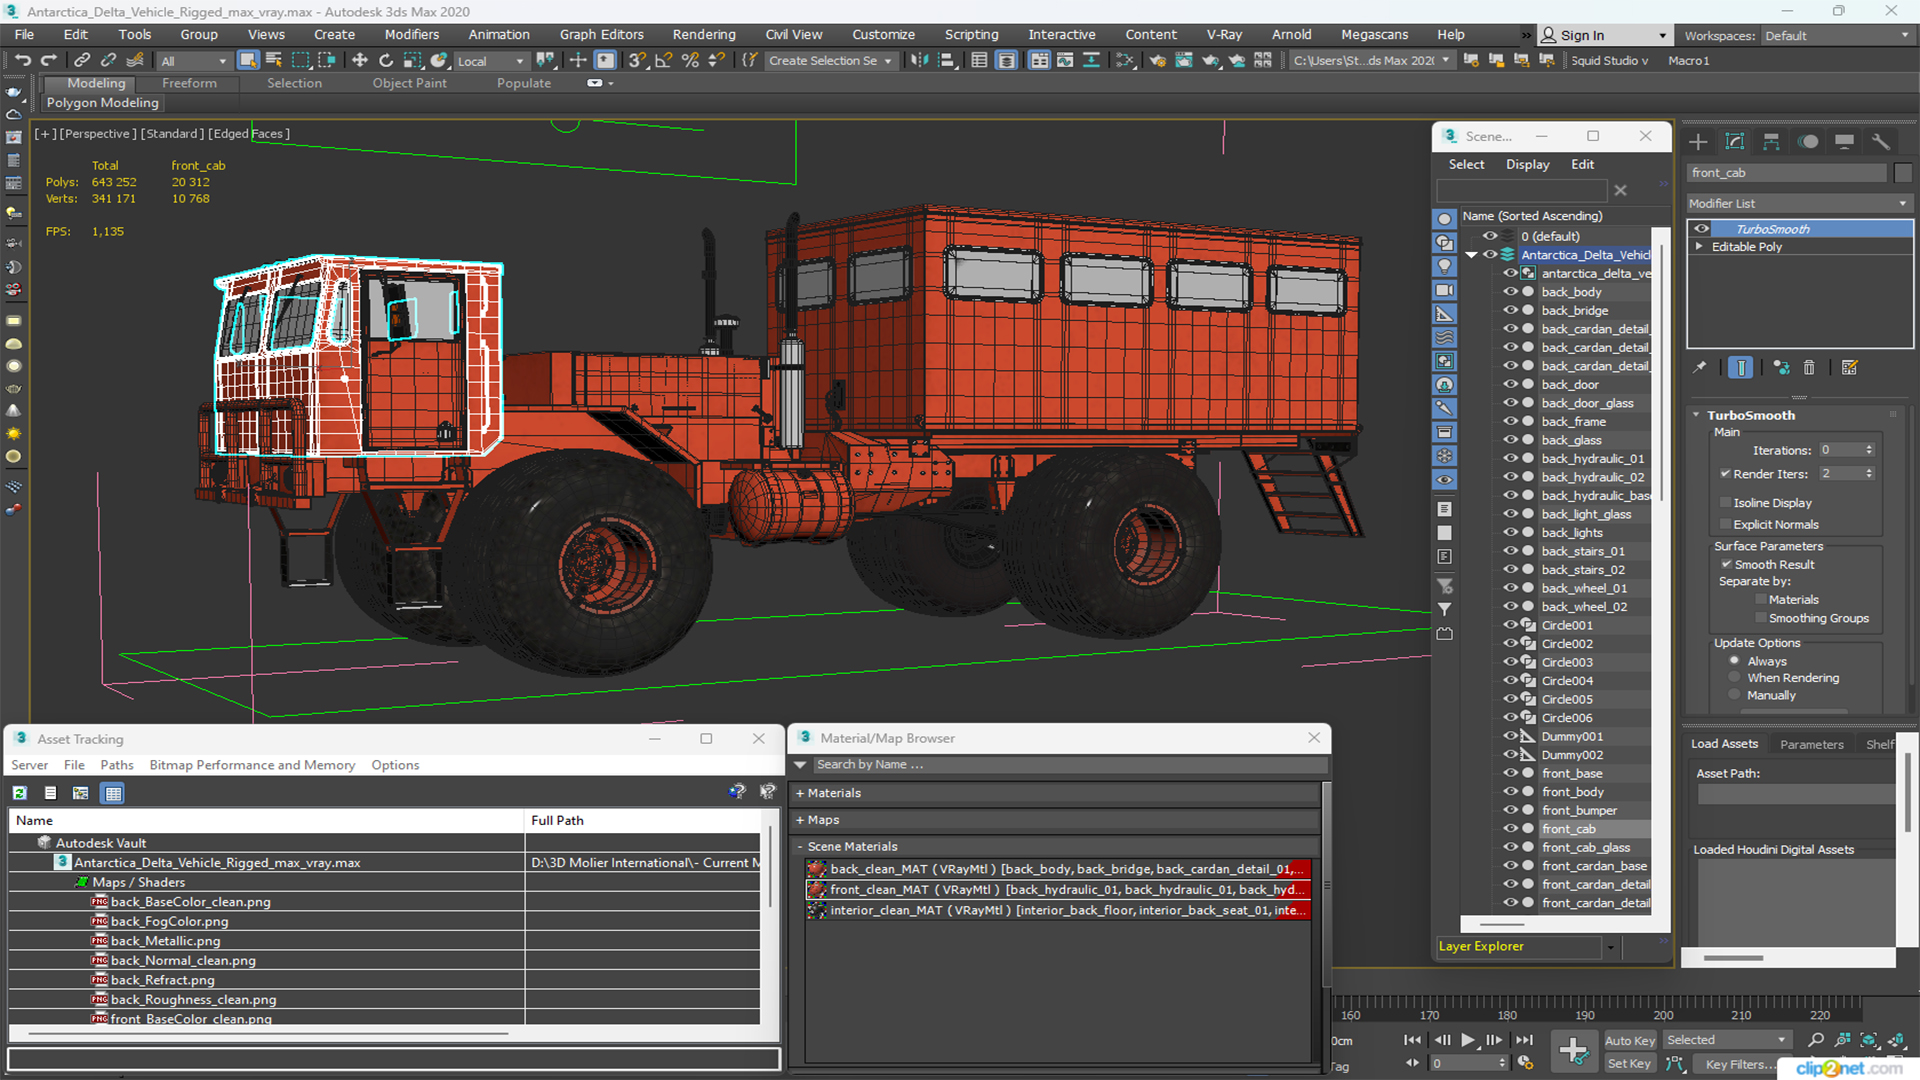Uncheck the Render Iters checkbox
This screenshot has width=1920, height=1080.
pos(1726,474)
